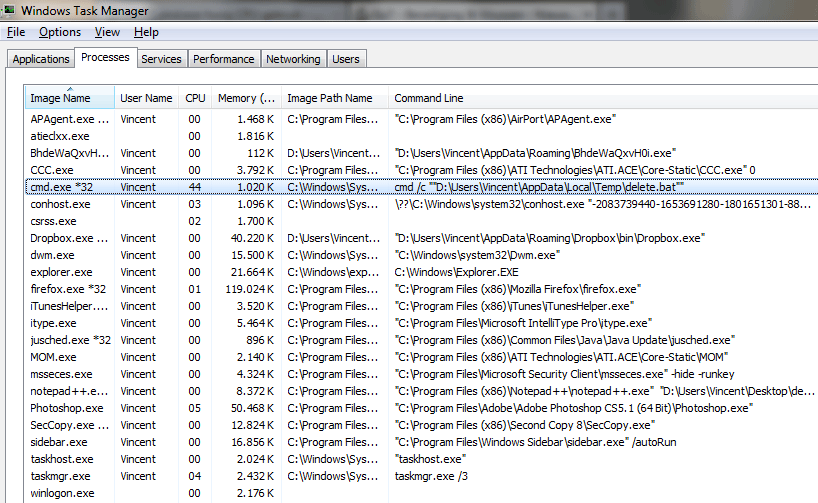Select the atieclxx.exe process
Image resolution: width=818 pixels, height=503 pixels.
(x=422, y=136)
